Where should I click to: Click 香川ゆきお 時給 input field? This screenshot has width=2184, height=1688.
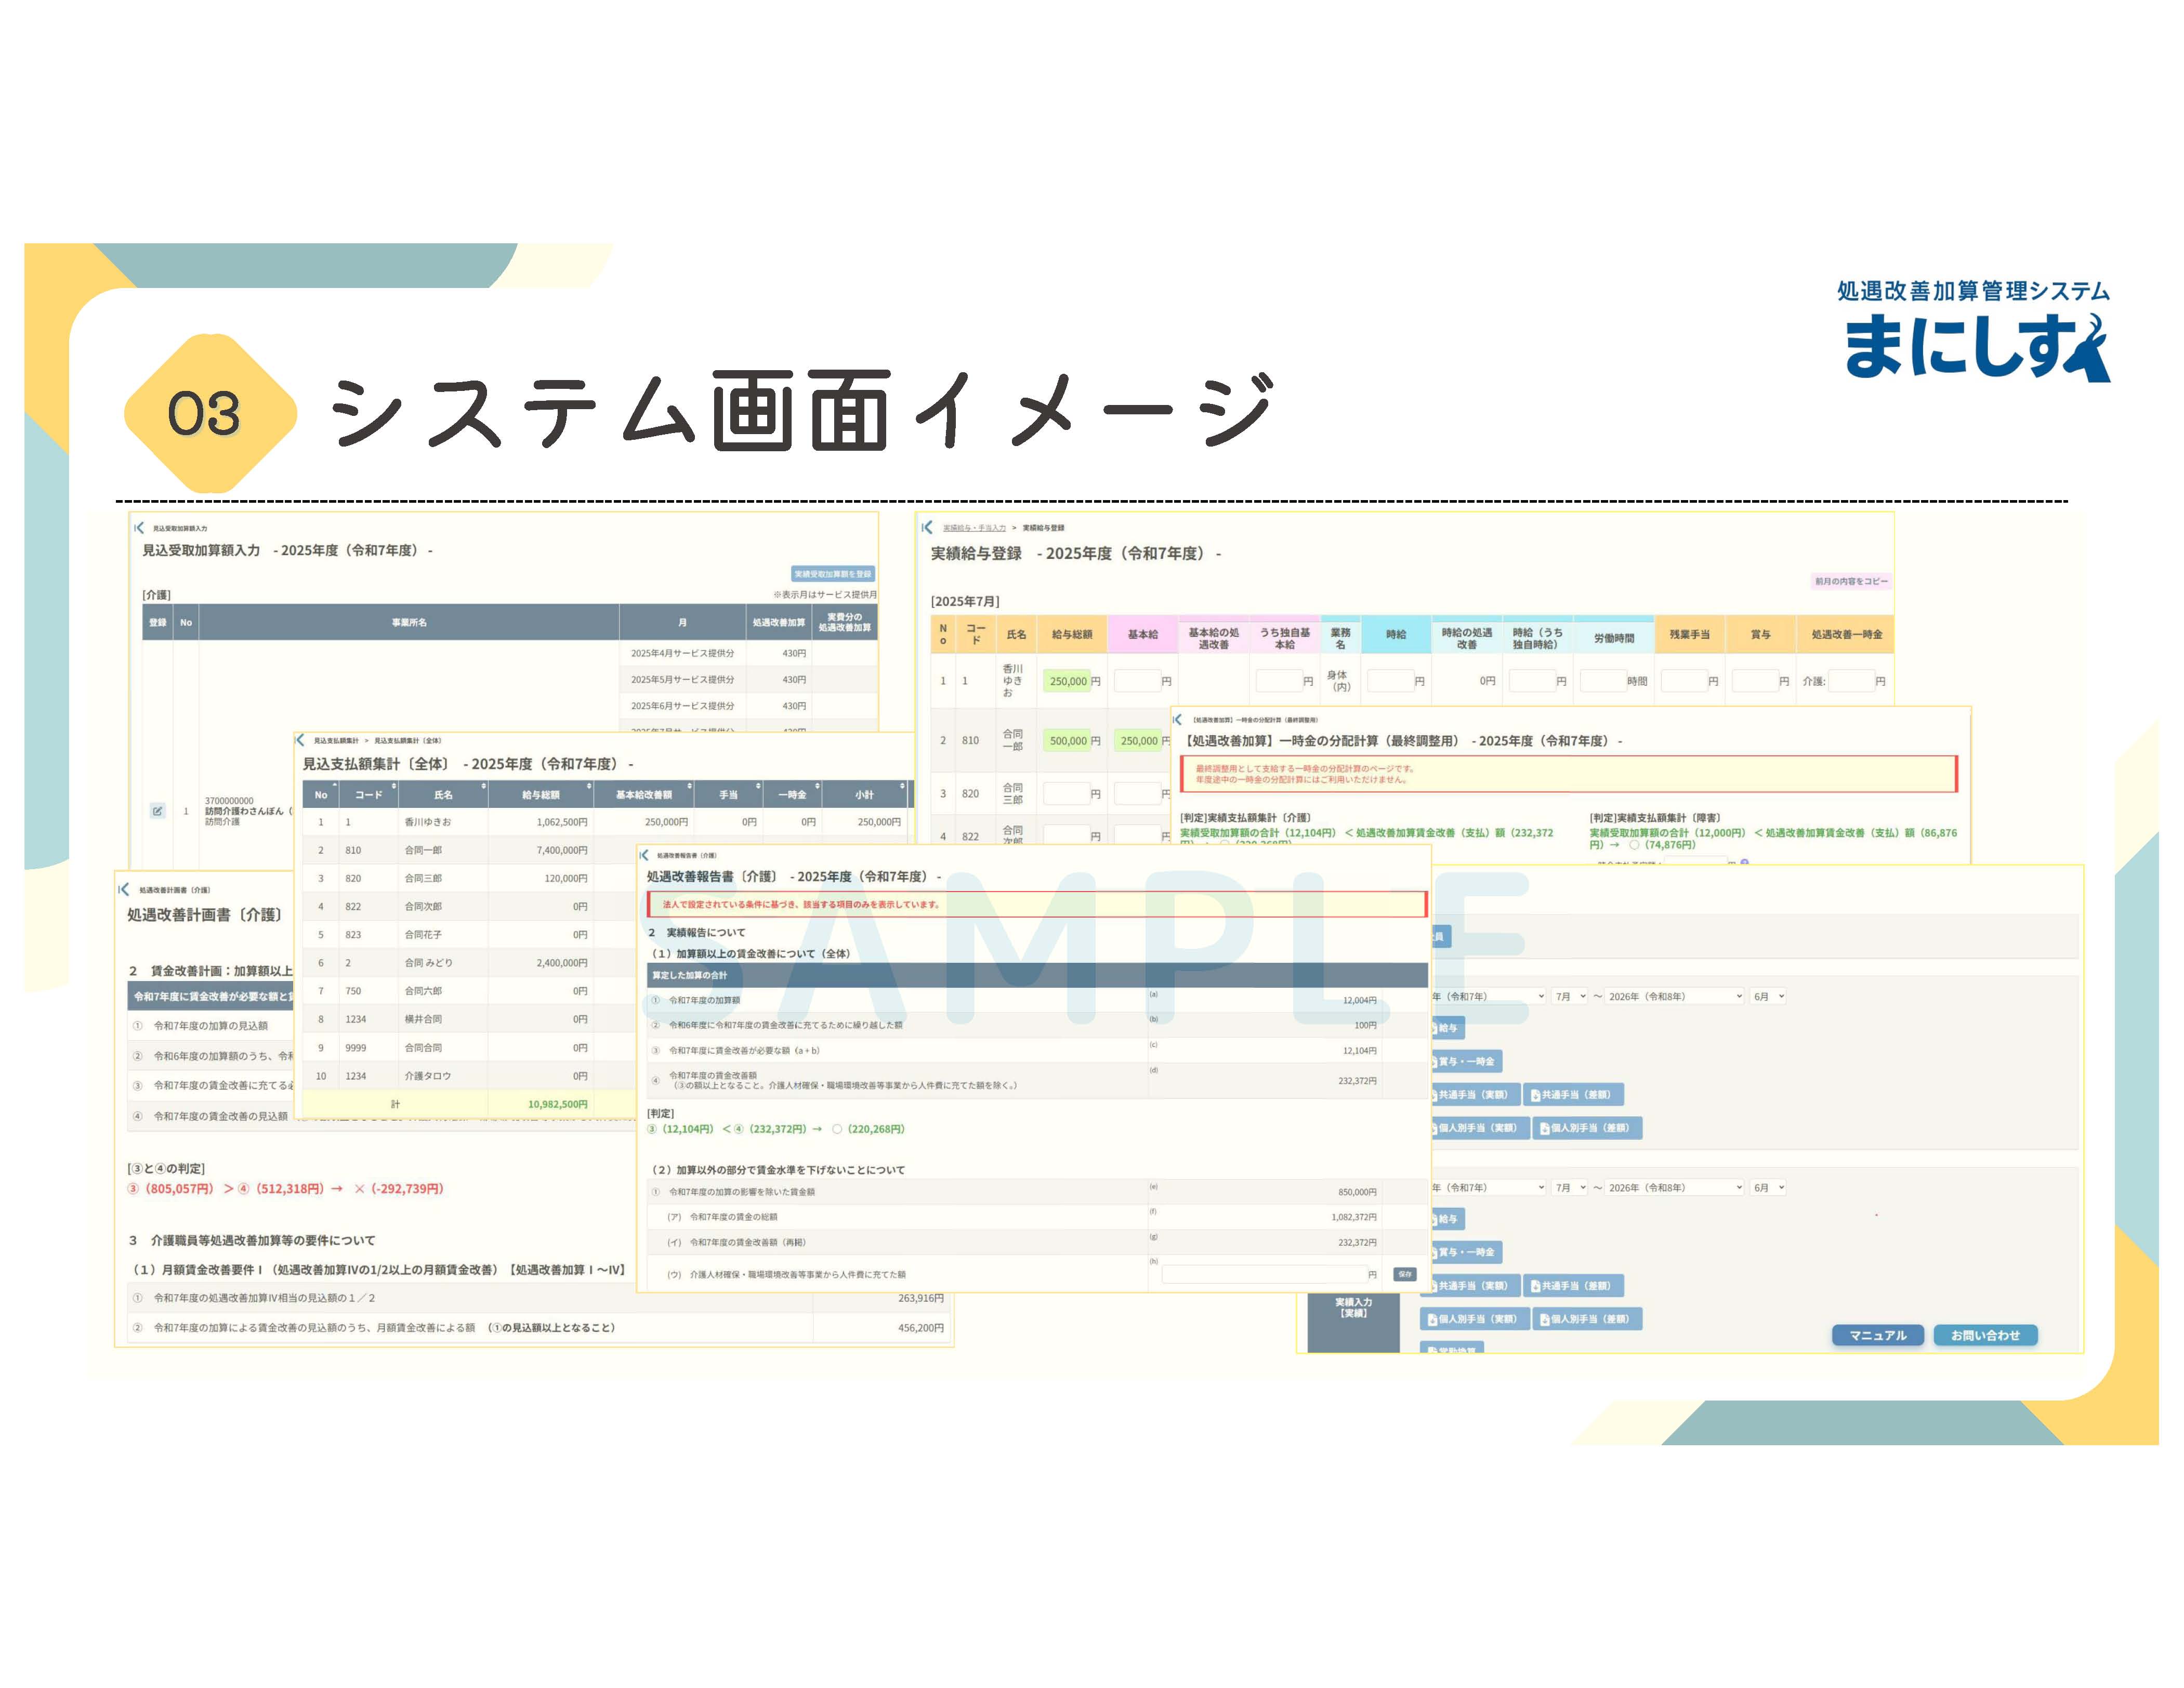point(1391,681)
